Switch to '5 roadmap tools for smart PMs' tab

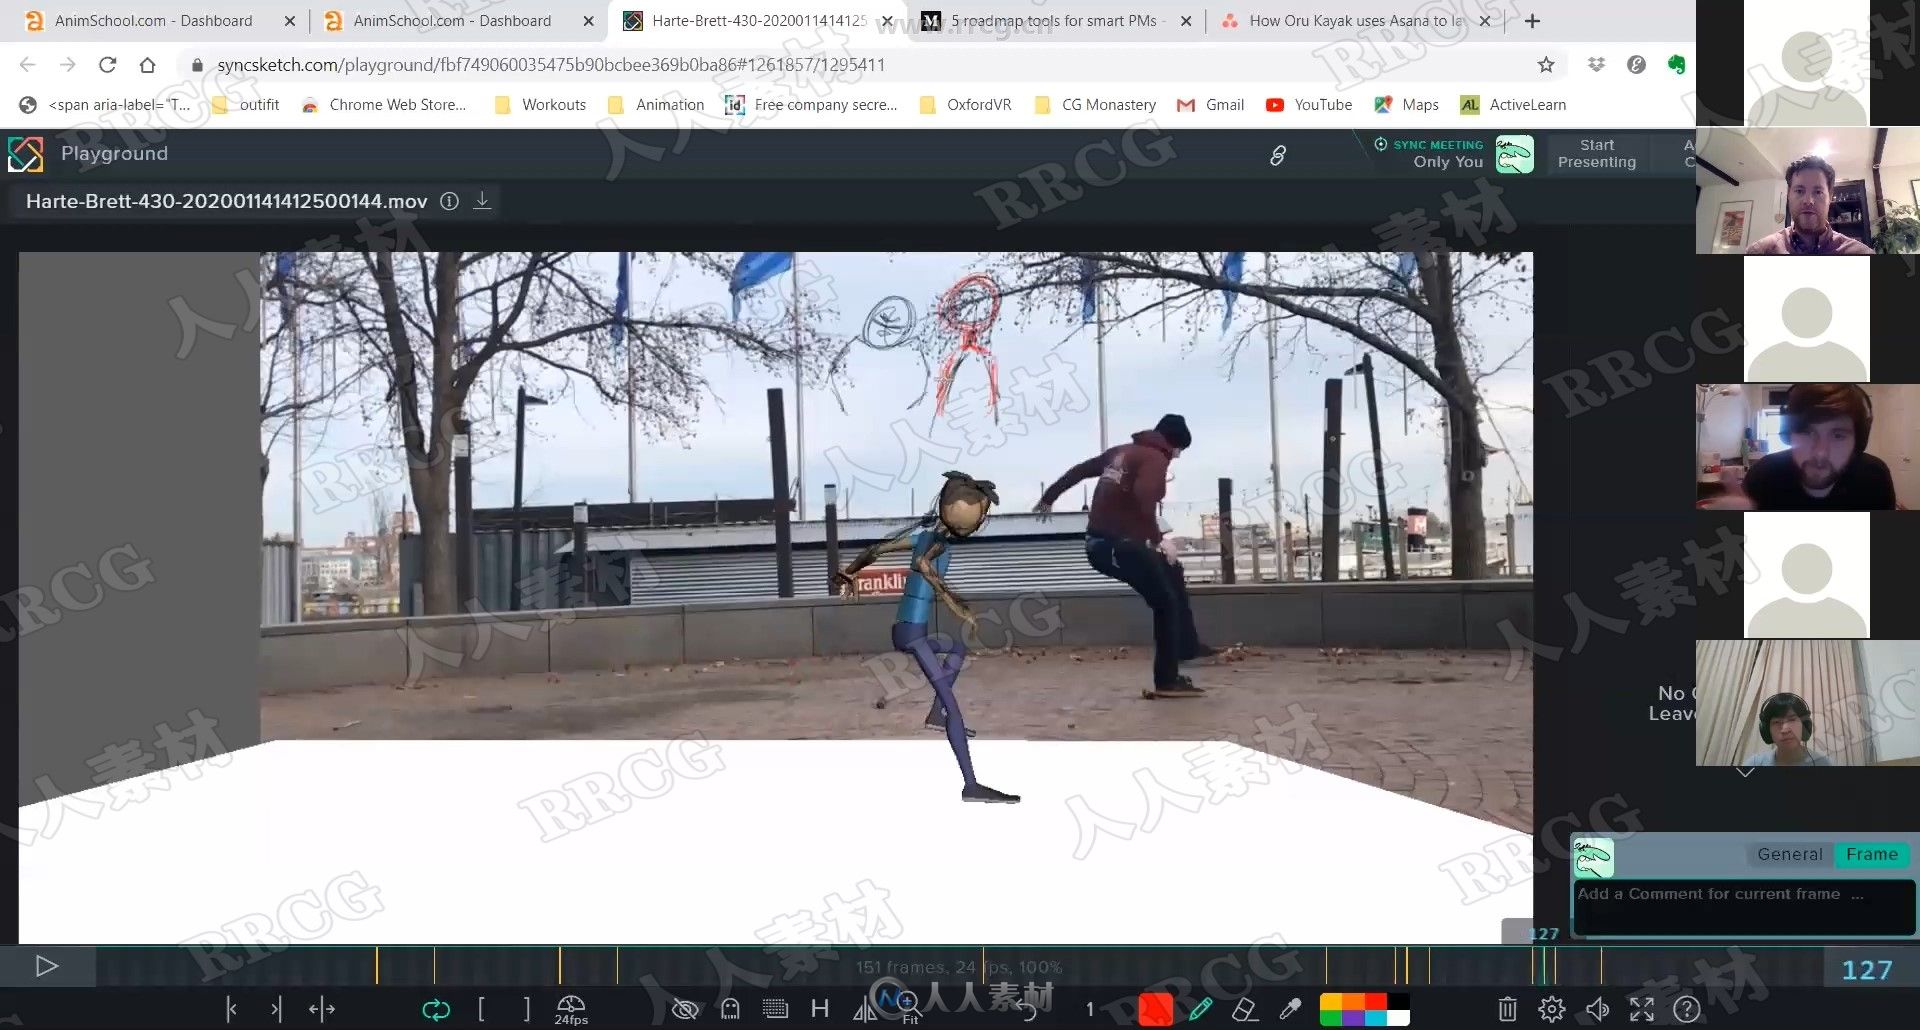1054,20
